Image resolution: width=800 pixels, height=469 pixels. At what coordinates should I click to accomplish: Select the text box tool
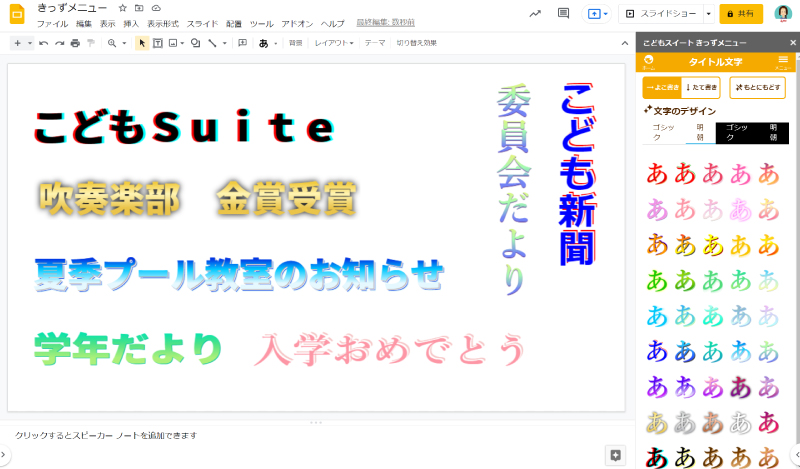coord(157,43)
